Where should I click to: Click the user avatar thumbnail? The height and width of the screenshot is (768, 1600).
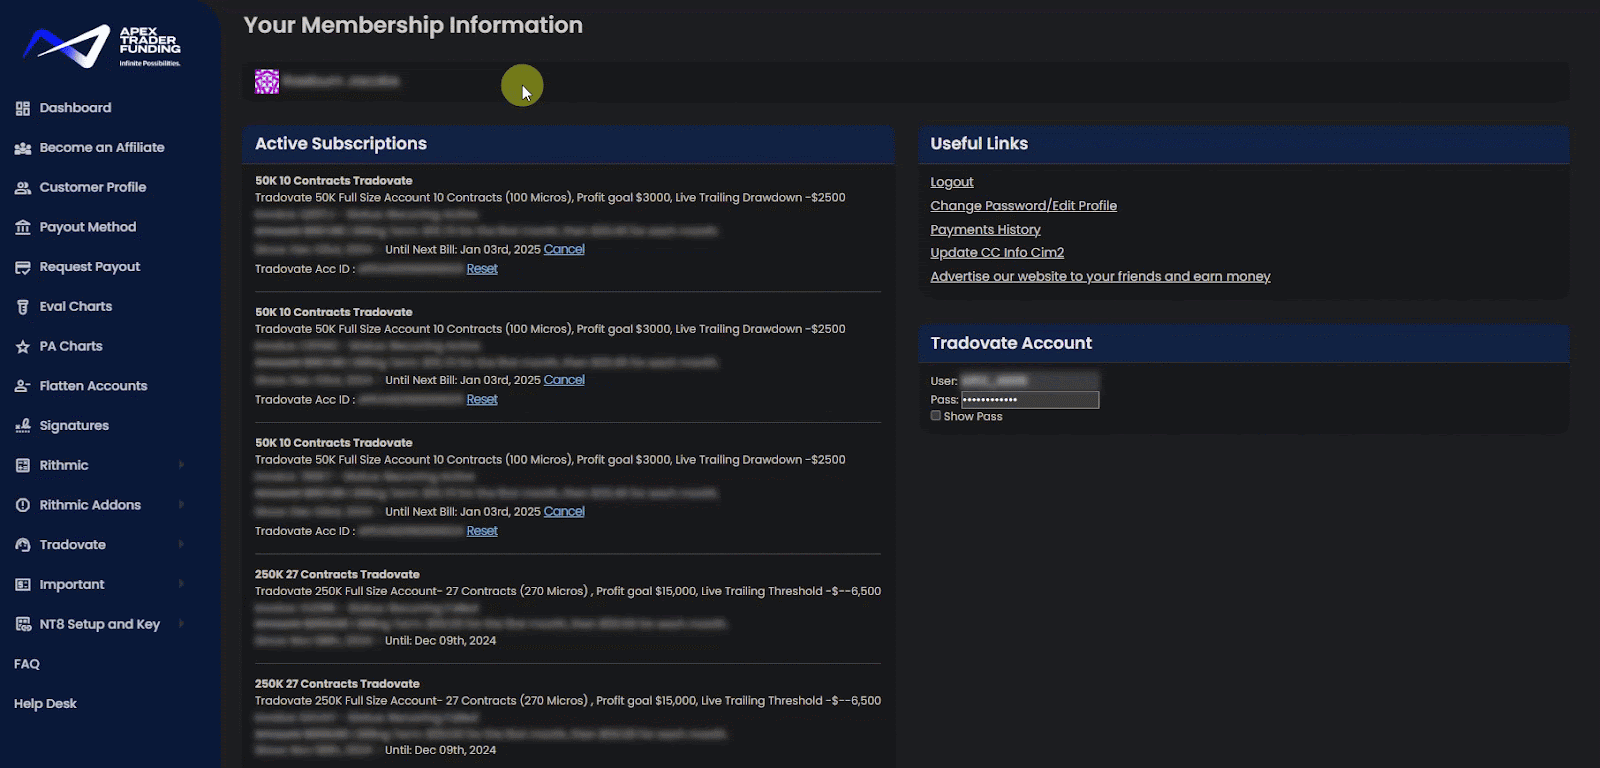point(267,82)
